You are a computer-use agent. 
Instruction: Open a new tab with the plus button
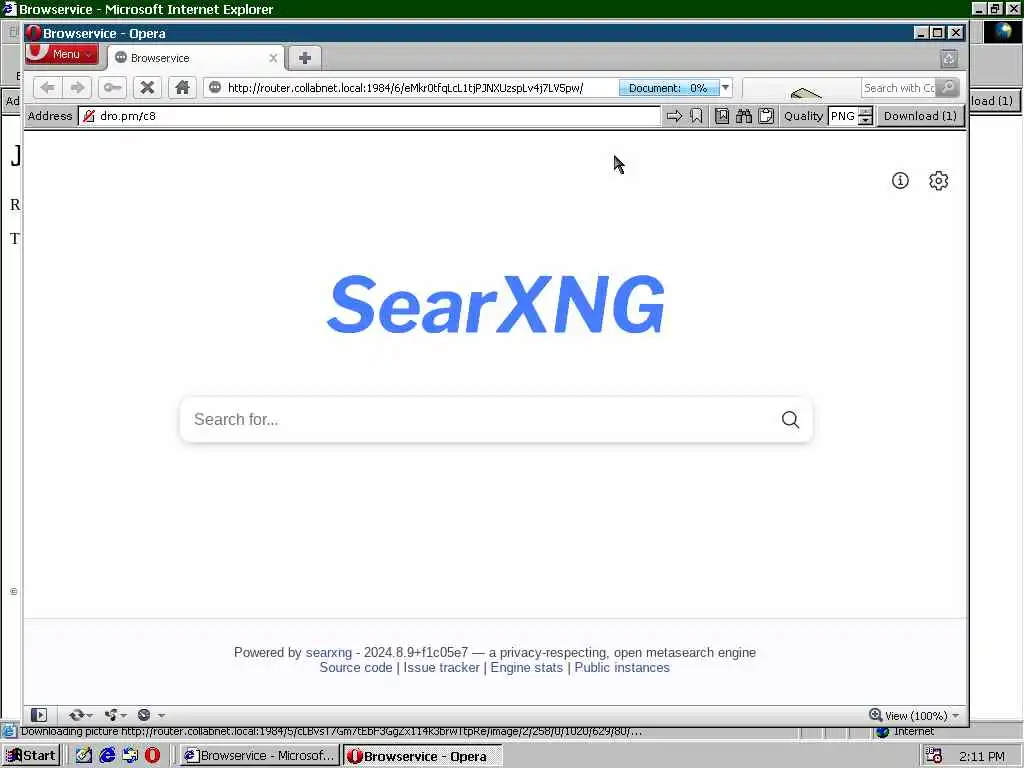(x=304, y=58)
